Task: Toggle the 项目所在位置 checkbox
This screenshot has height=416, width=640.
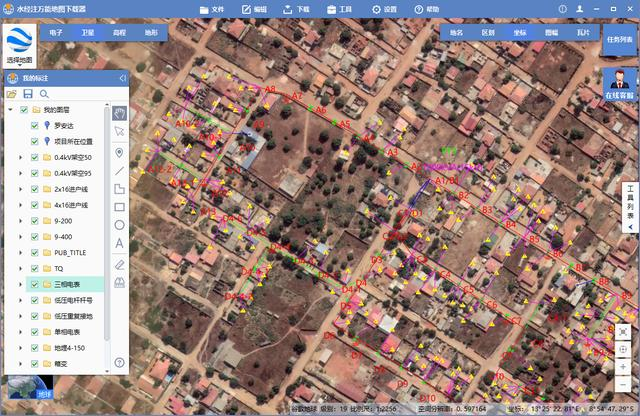Action: coord(35,141)
